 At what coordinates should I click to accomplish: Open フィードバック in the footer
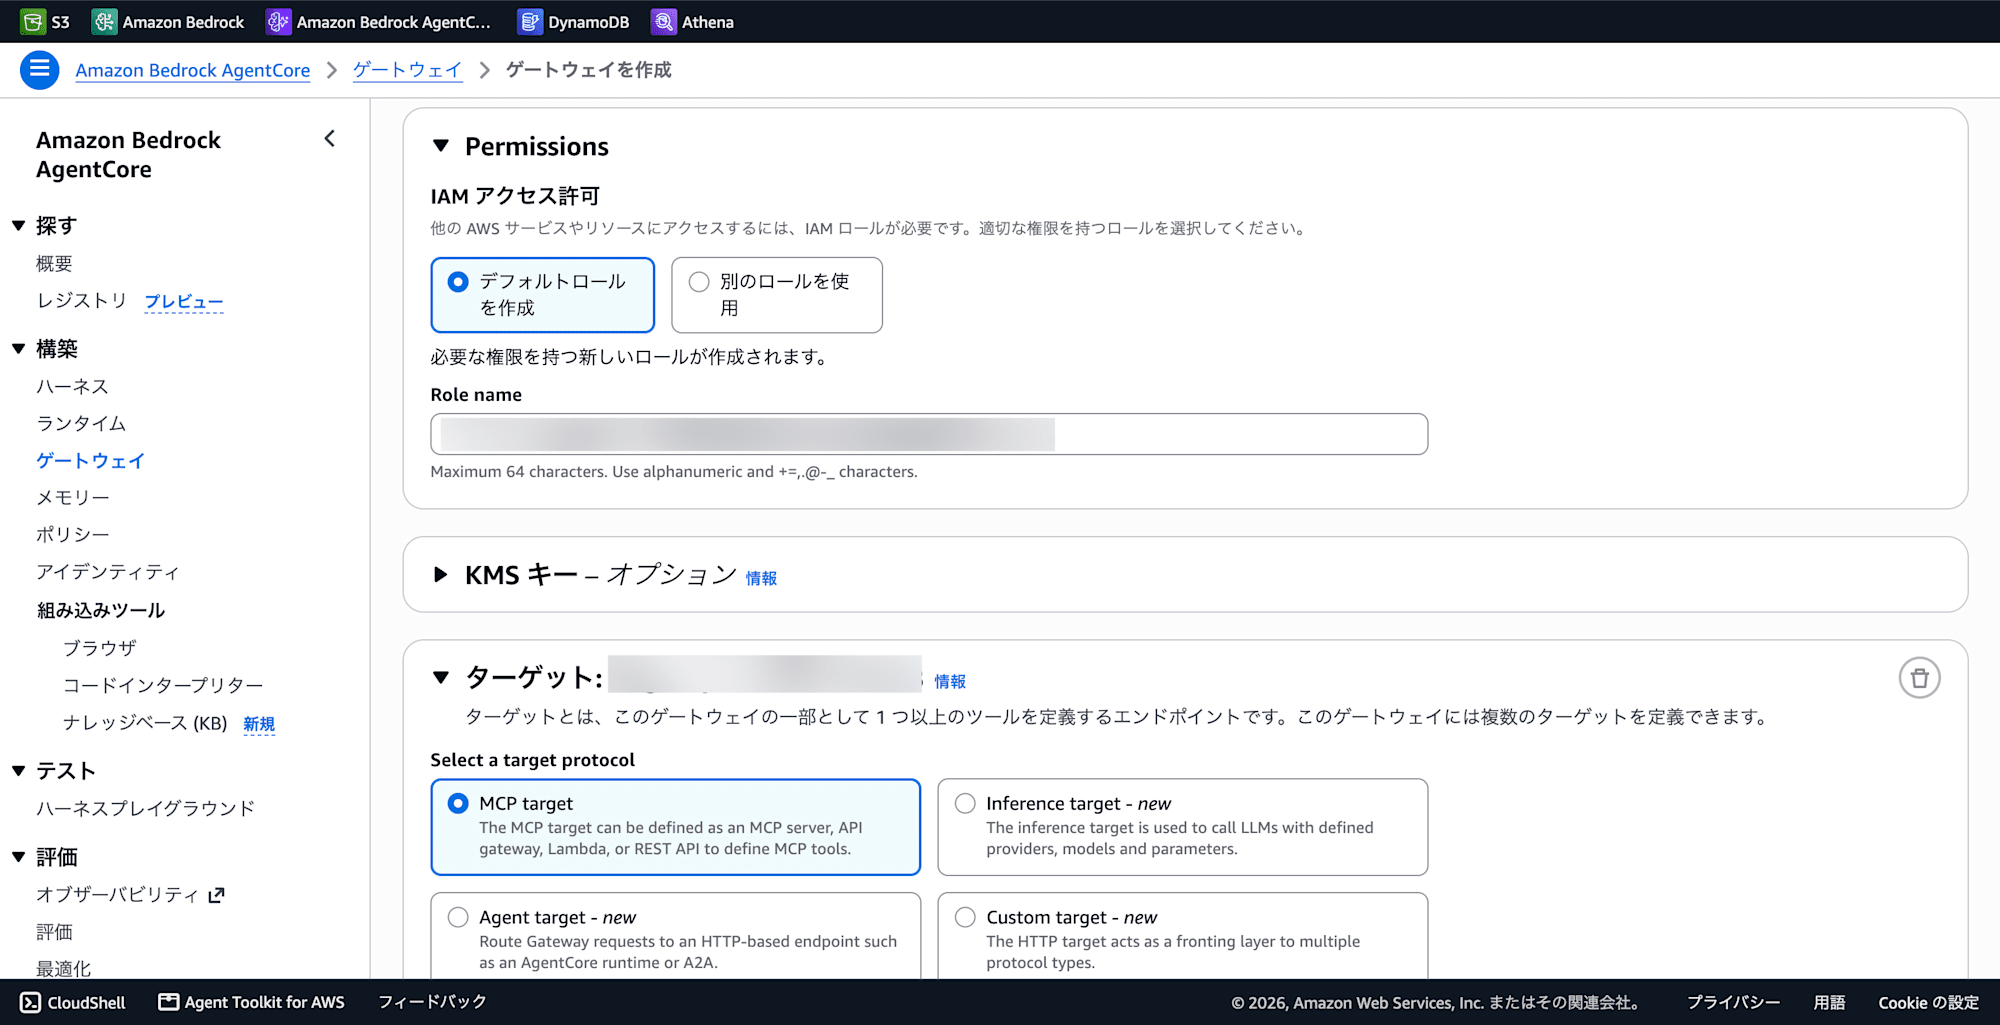pos(432,1002)
